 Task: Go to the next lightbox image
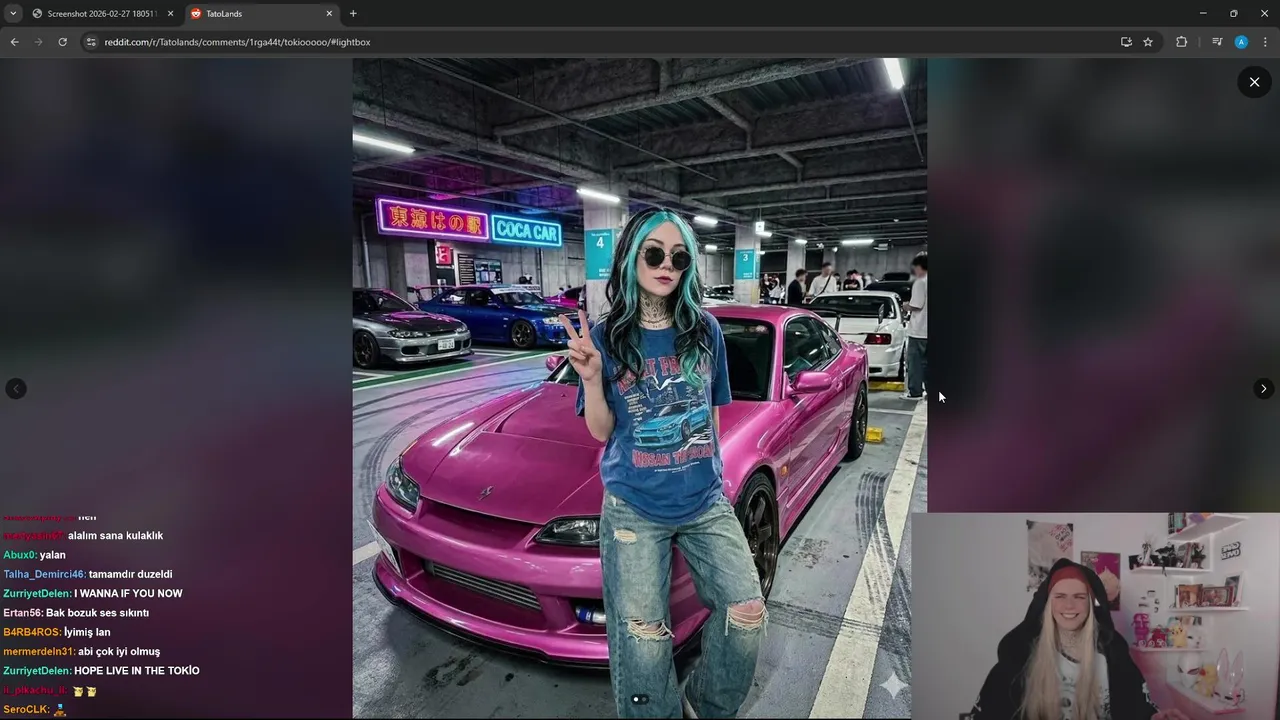click(1263, 389)
